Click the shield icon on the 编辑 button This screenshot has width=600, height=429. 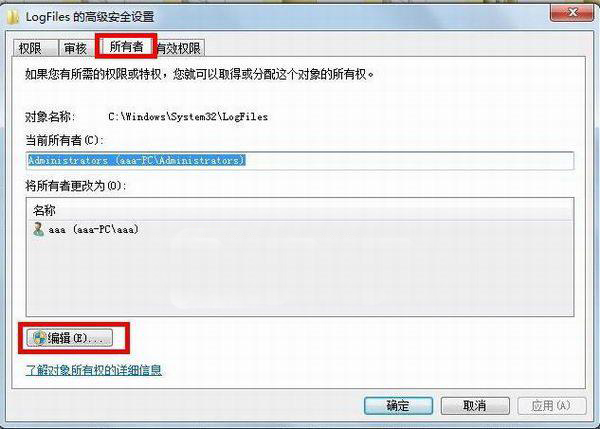tap(39, 338)
